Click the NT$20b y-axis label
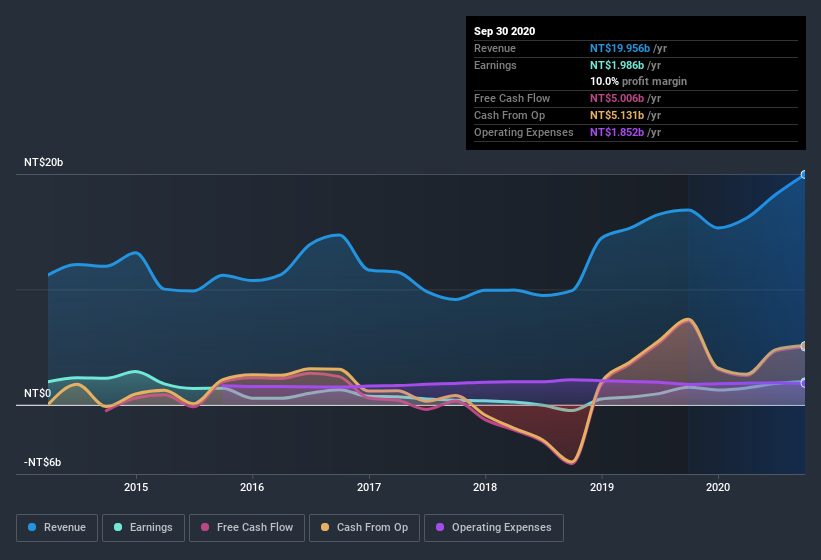Viewport: 821px width, 560px height. click(43, 162)
